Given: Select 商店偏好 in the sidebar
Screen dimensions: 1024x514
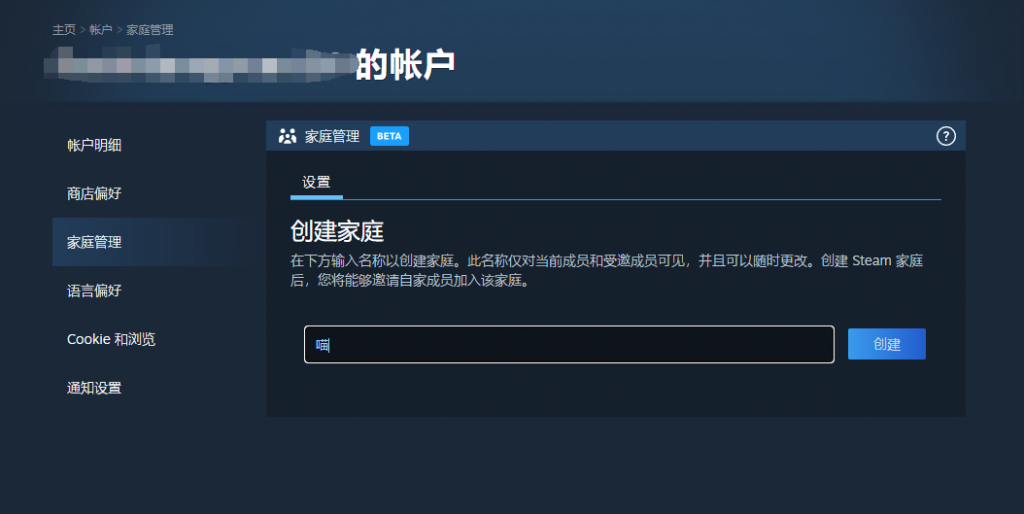Looking at the screenshot, I should pyautogui.click(x=94, y=193).
